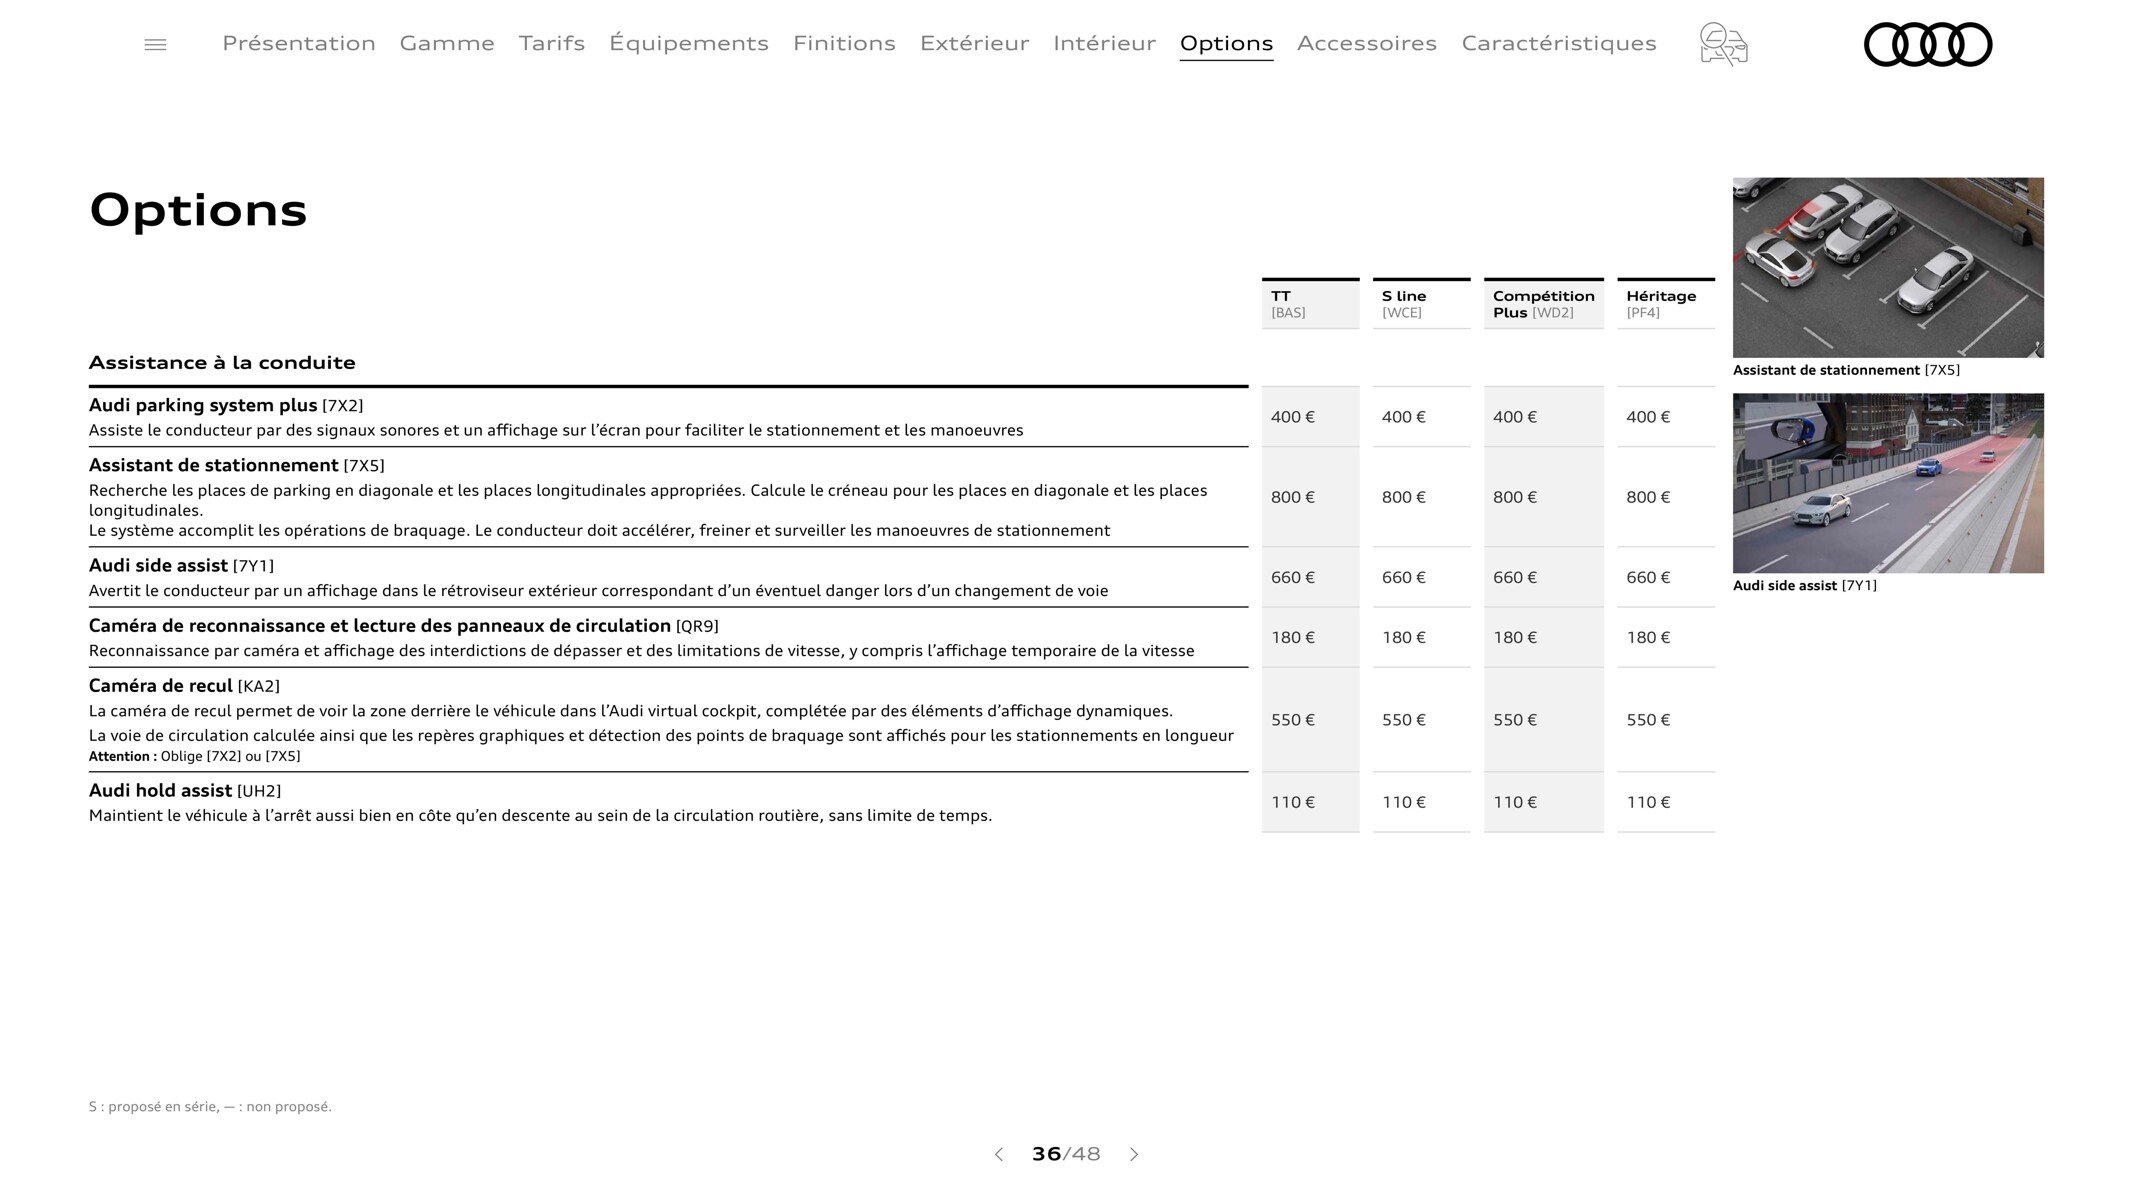Open the Extérieur tab

tap(974, 43)
